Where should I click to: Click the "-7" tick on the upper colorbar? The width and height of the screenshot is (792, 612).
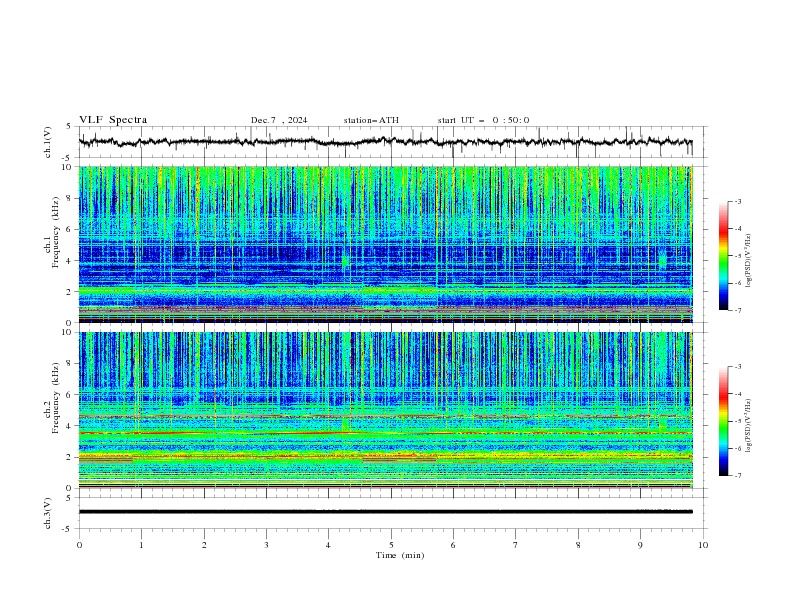737,310
